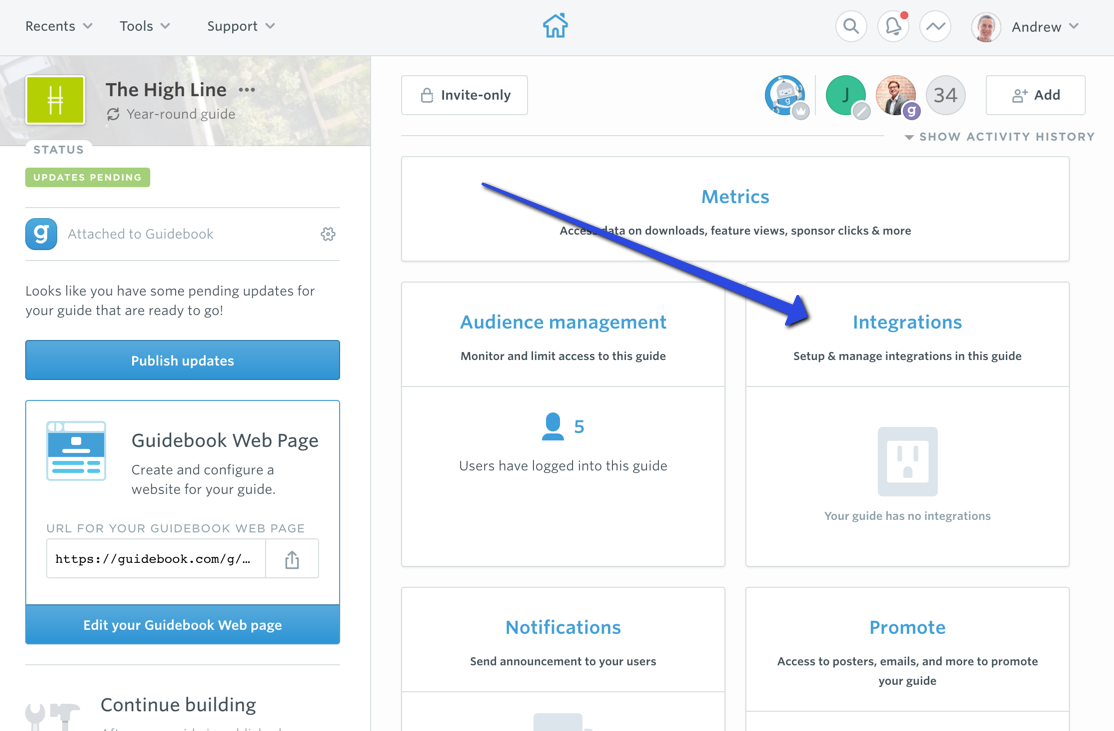This screenshot has height=731, width=1114.
Task: Open the notifications bell icon
Action: point(893,27)
